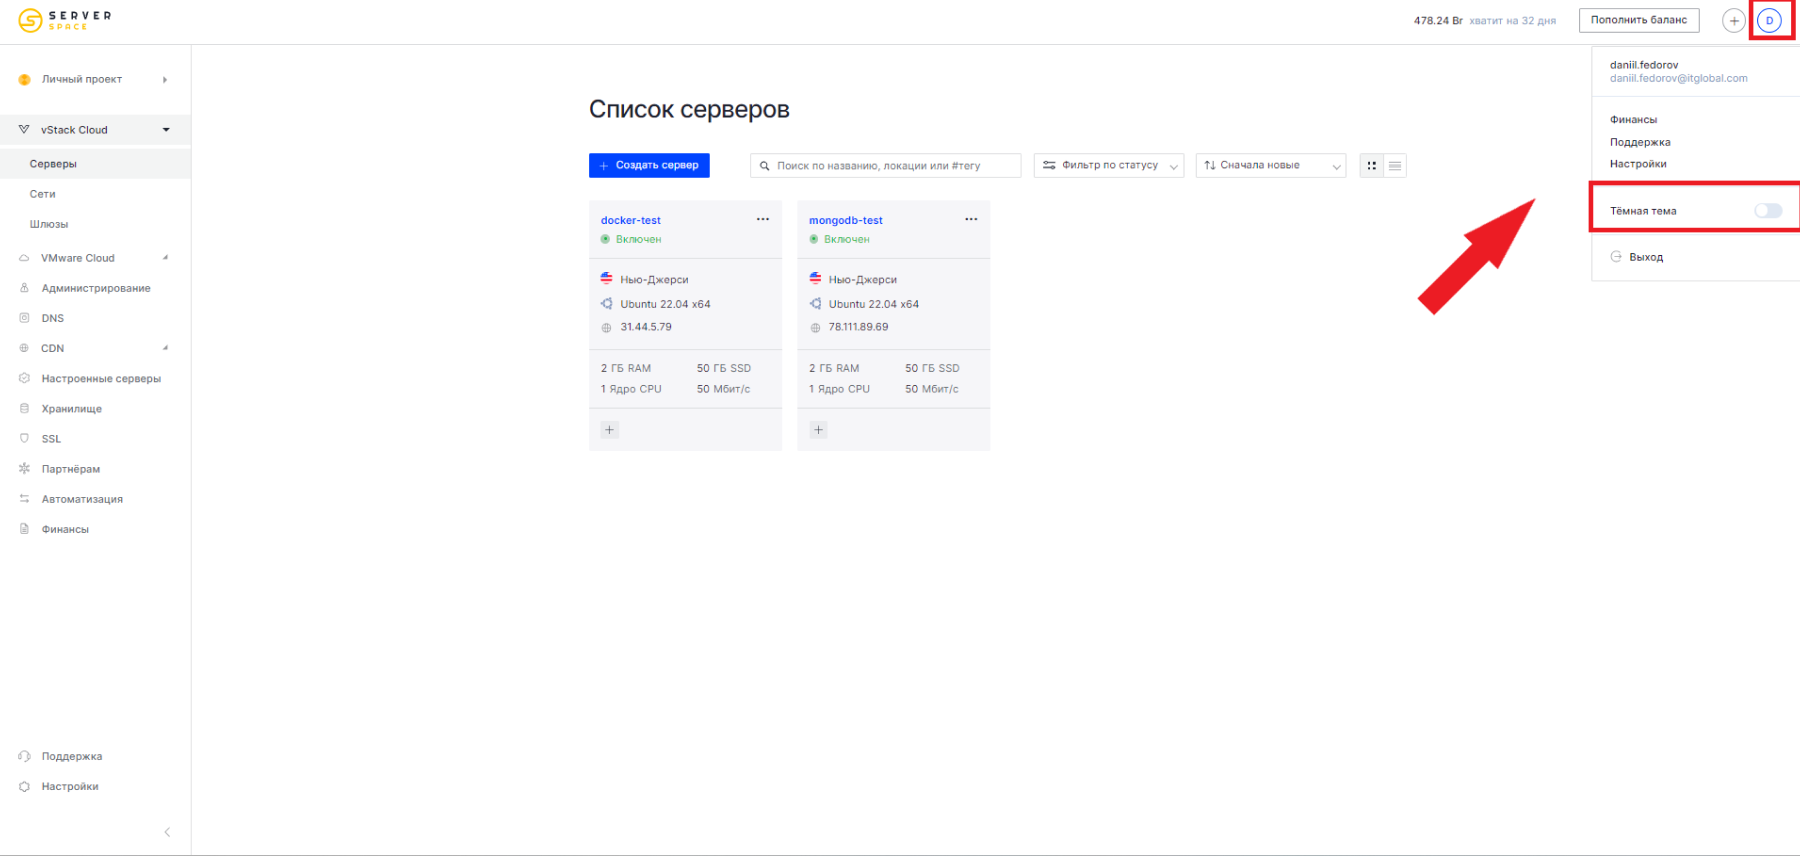The image size is (1800, 856).
Task: Open docker-test server link
Action: pos(631,220)
